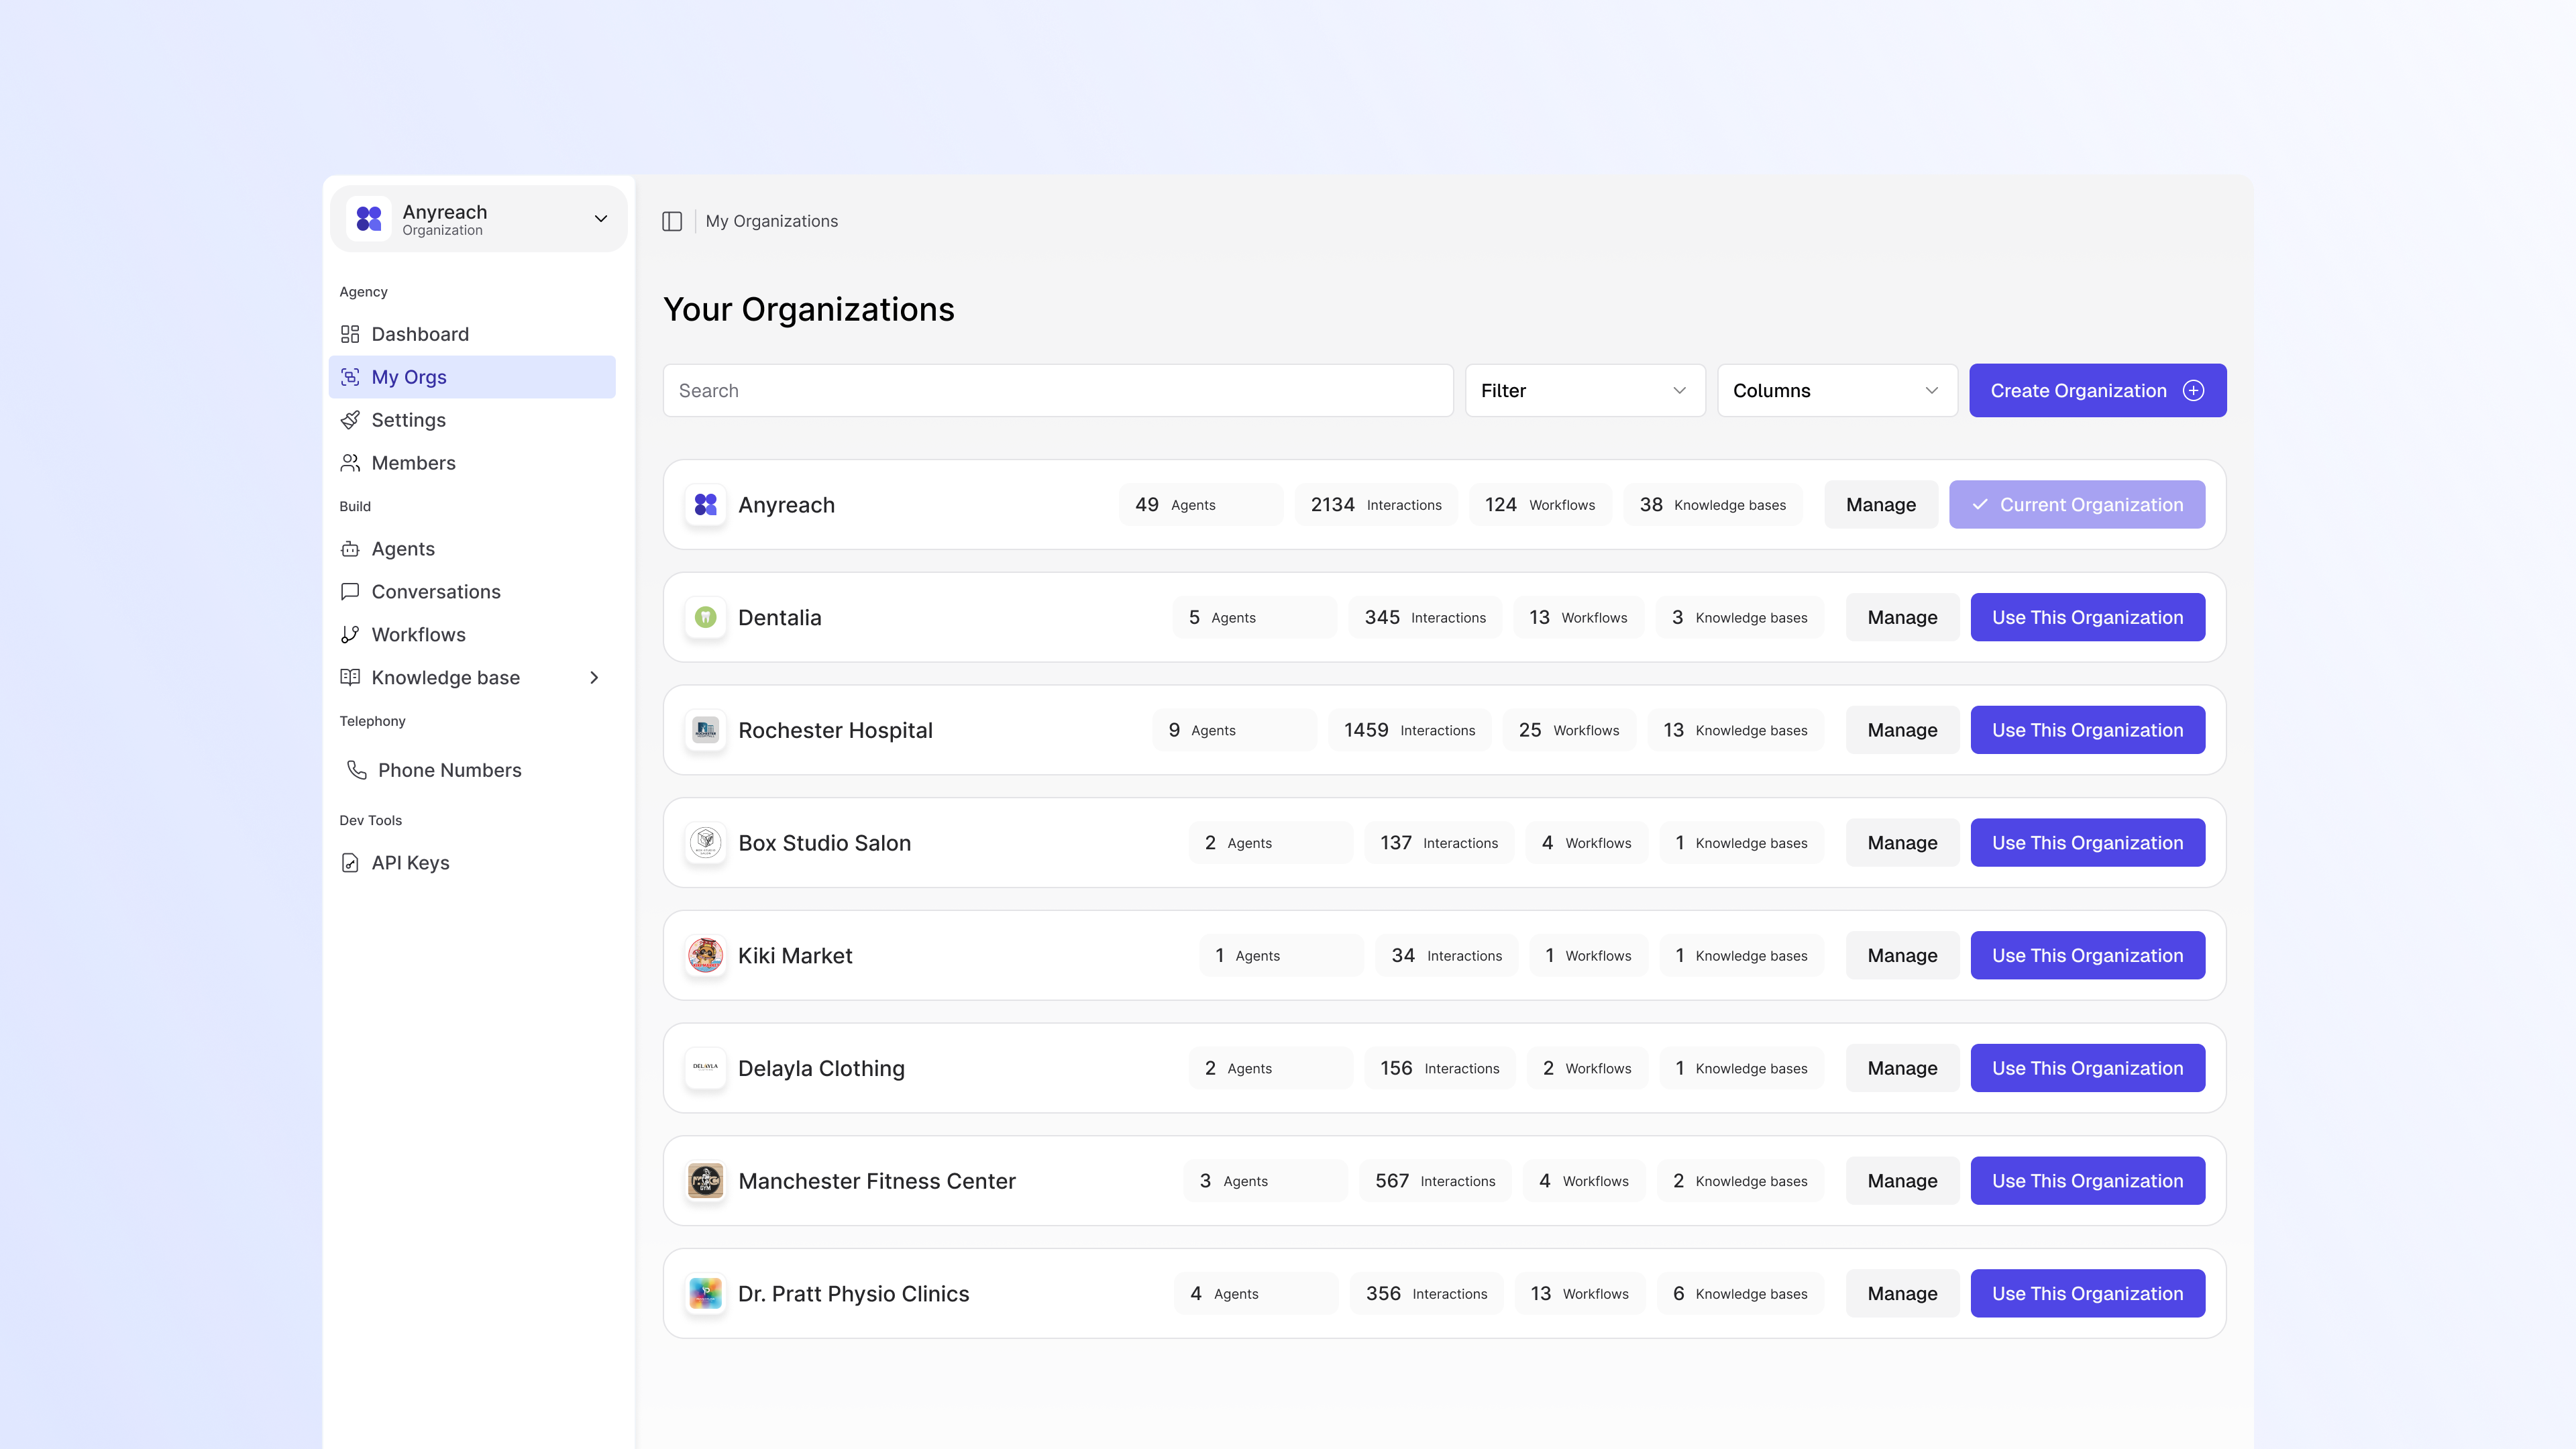Collapse the sidebar with the panel icon
The height and width of the screenshot is (1449, 2576).
point(672,221)
